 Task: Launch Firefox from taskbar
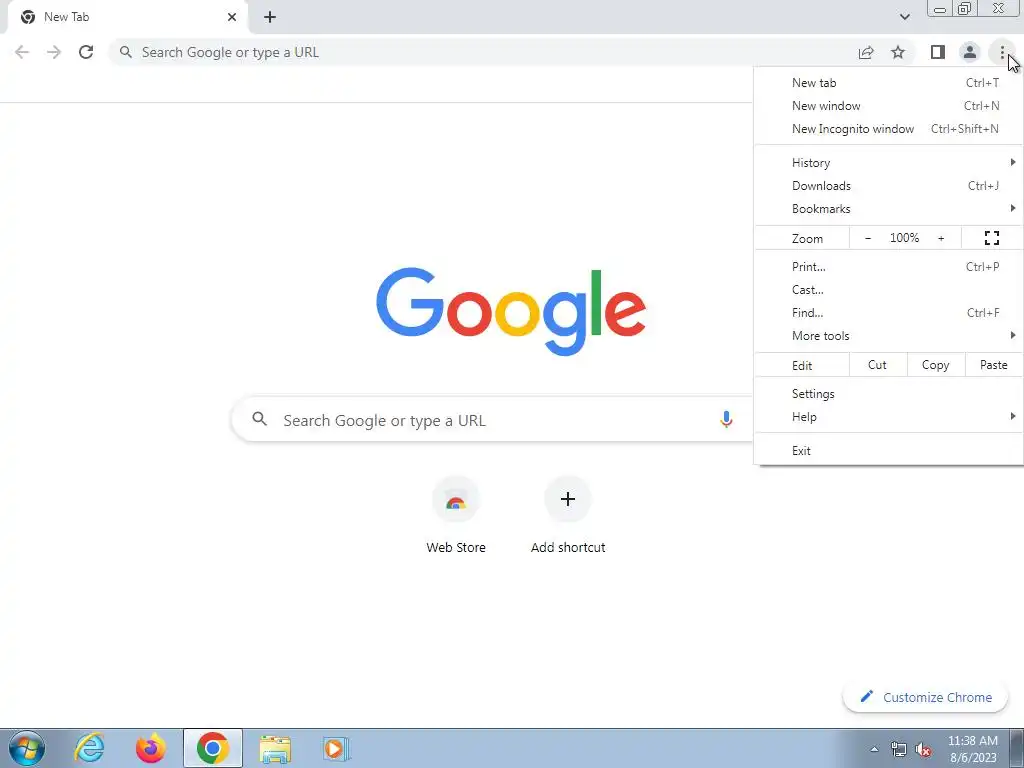[x=150, y=748]
